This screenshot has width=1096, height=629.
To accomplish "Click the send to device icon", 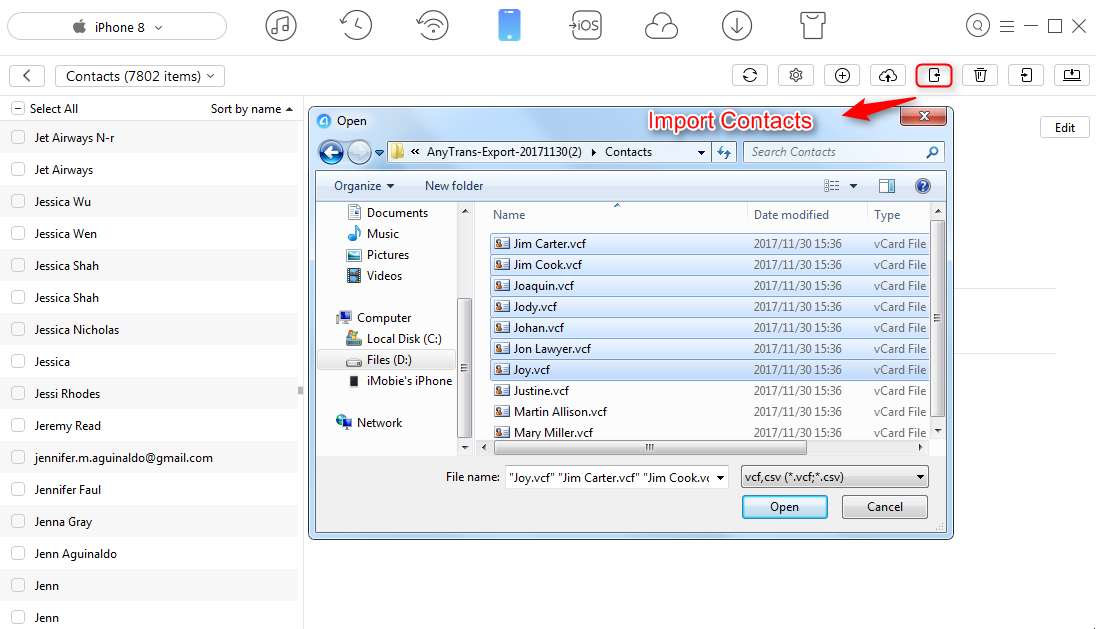I will point(1026,75).
